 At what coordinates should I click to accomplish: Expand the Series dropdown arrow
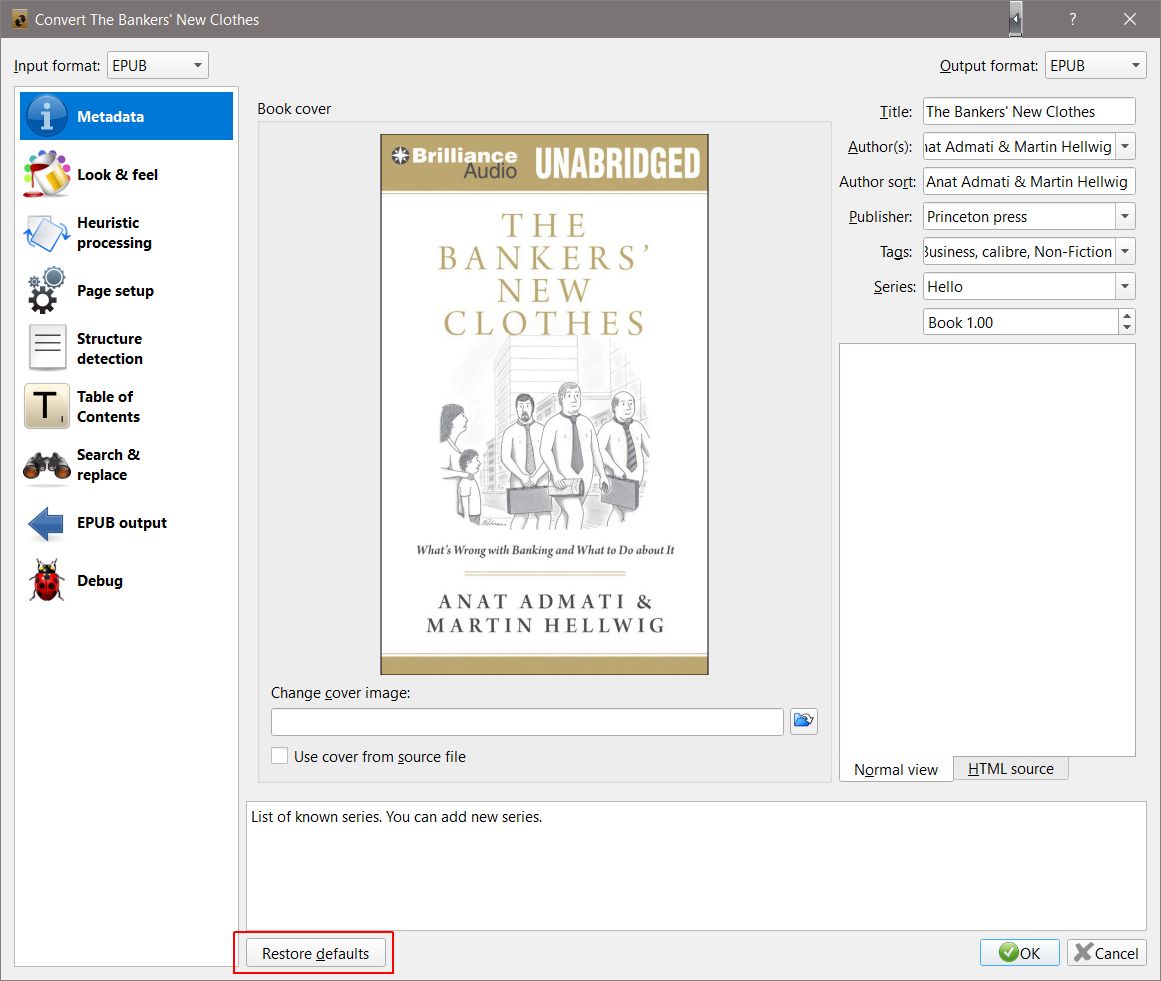[1125, 286]
